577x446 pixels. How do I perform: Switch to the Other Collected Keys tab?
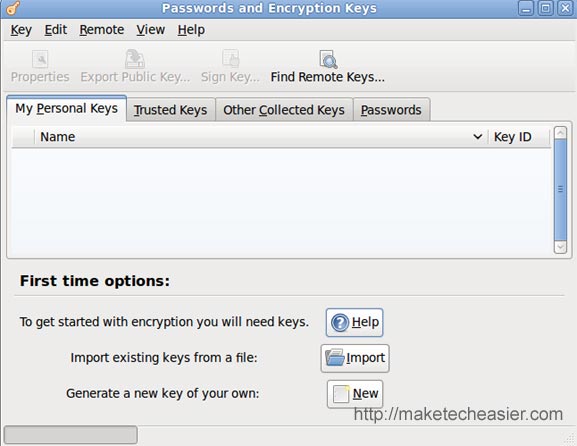click(284, 110)
